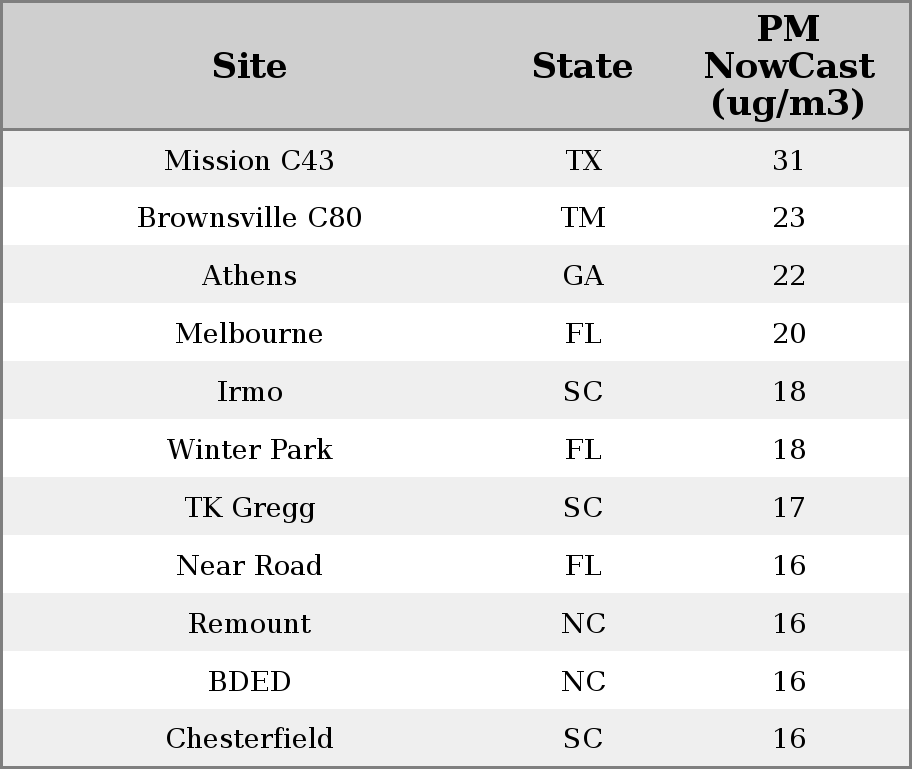The image size is (912, 769).
Task: Click the PM NowCast column header
Action: [788, 67]
